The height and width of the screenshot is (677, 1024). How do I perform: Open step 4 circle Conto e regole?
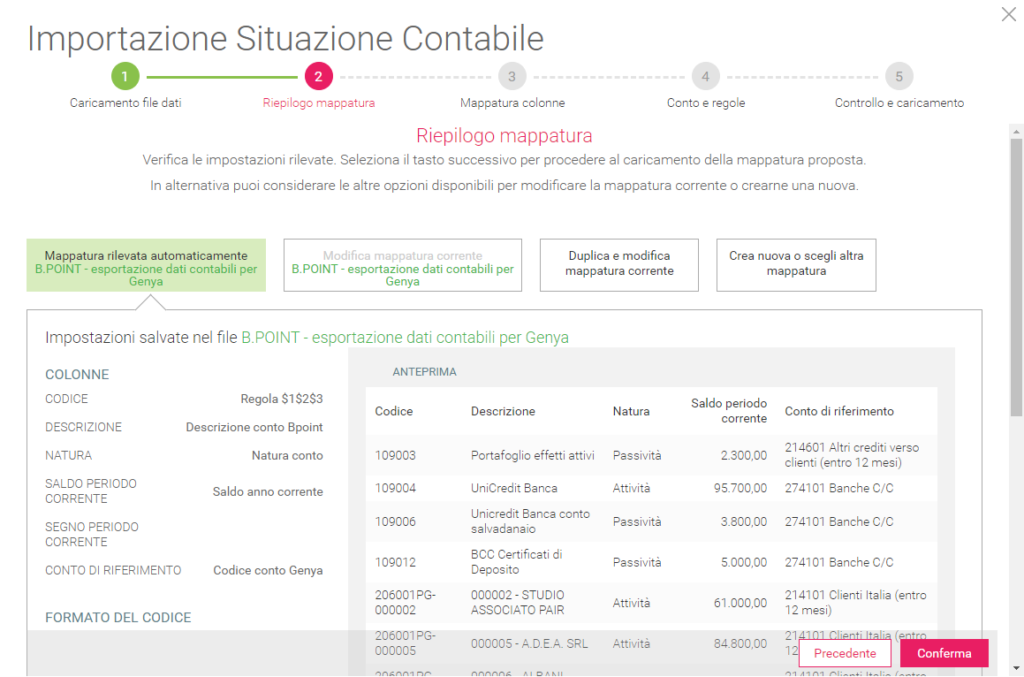(x=705, y=76)
